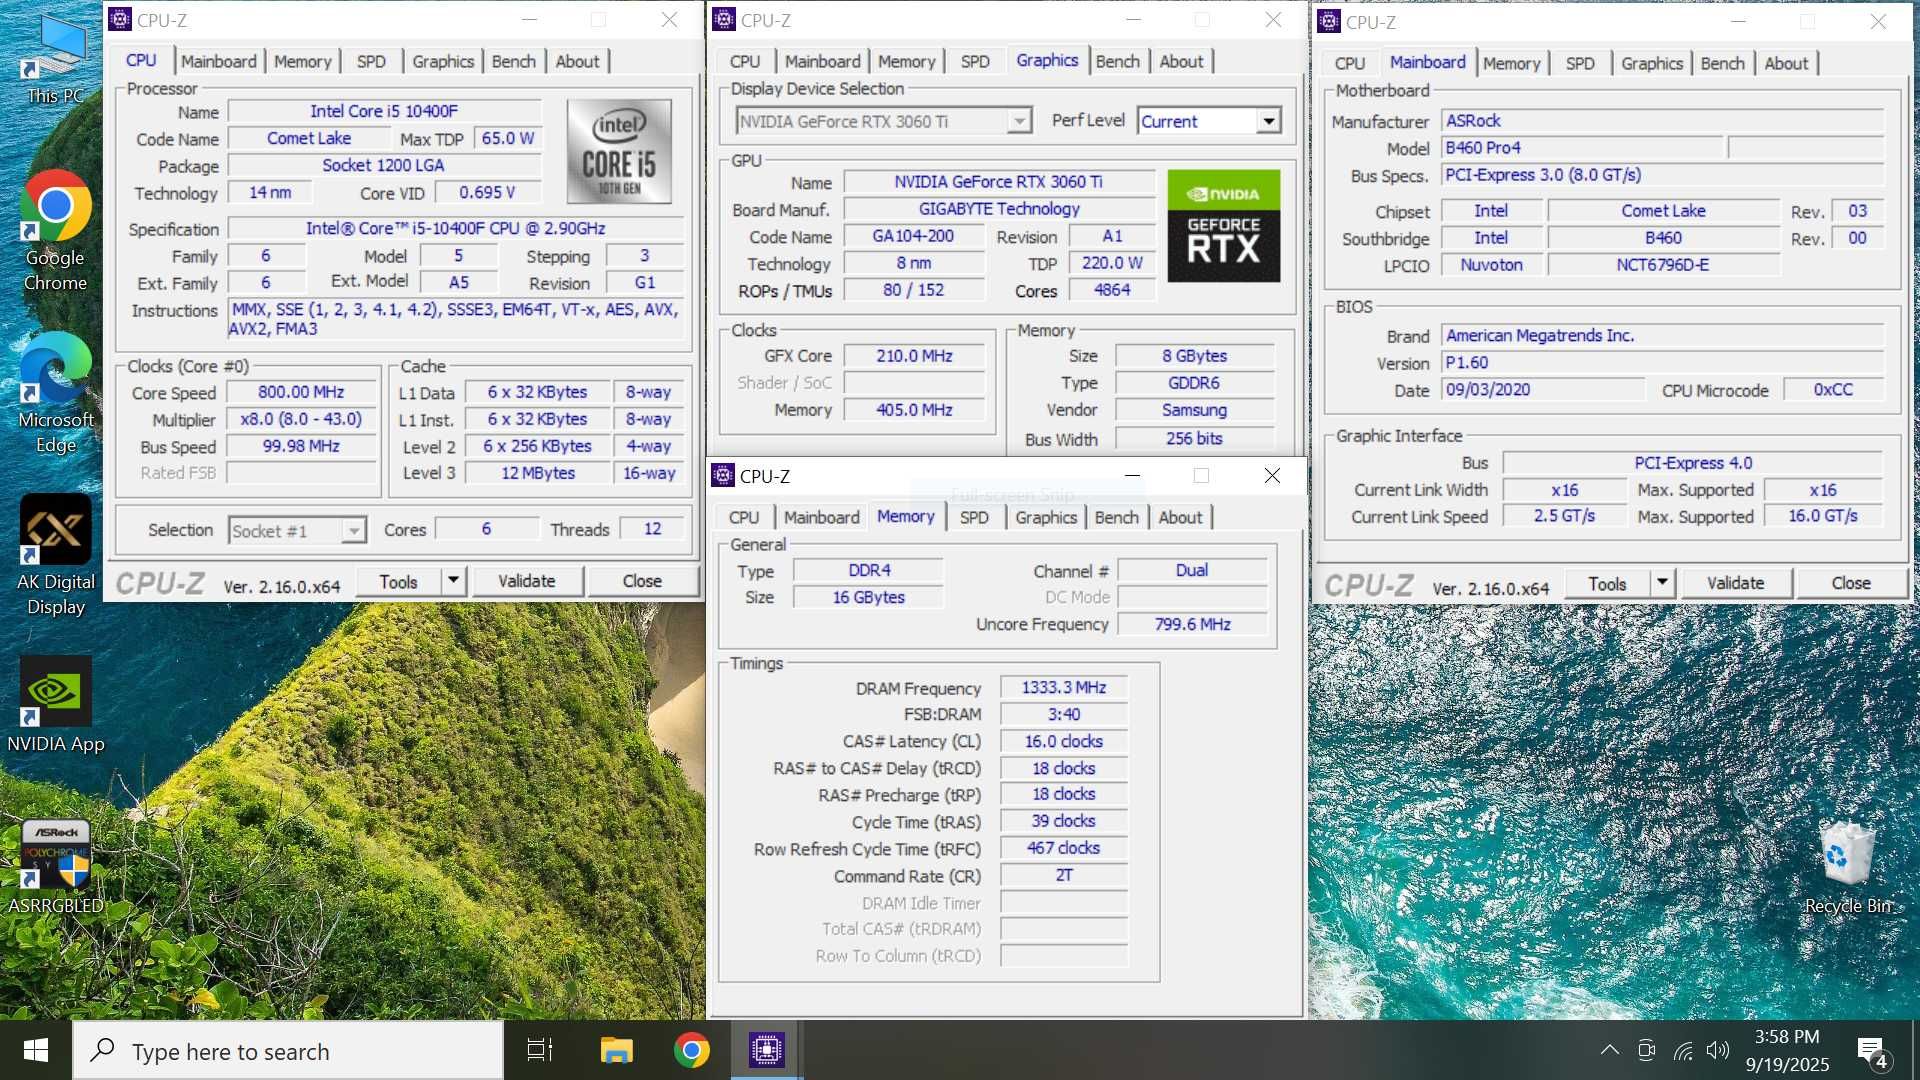1920x1080 pixels.
Task: Click CPU-Z title icon in CPU window
Action: [120, 19]
